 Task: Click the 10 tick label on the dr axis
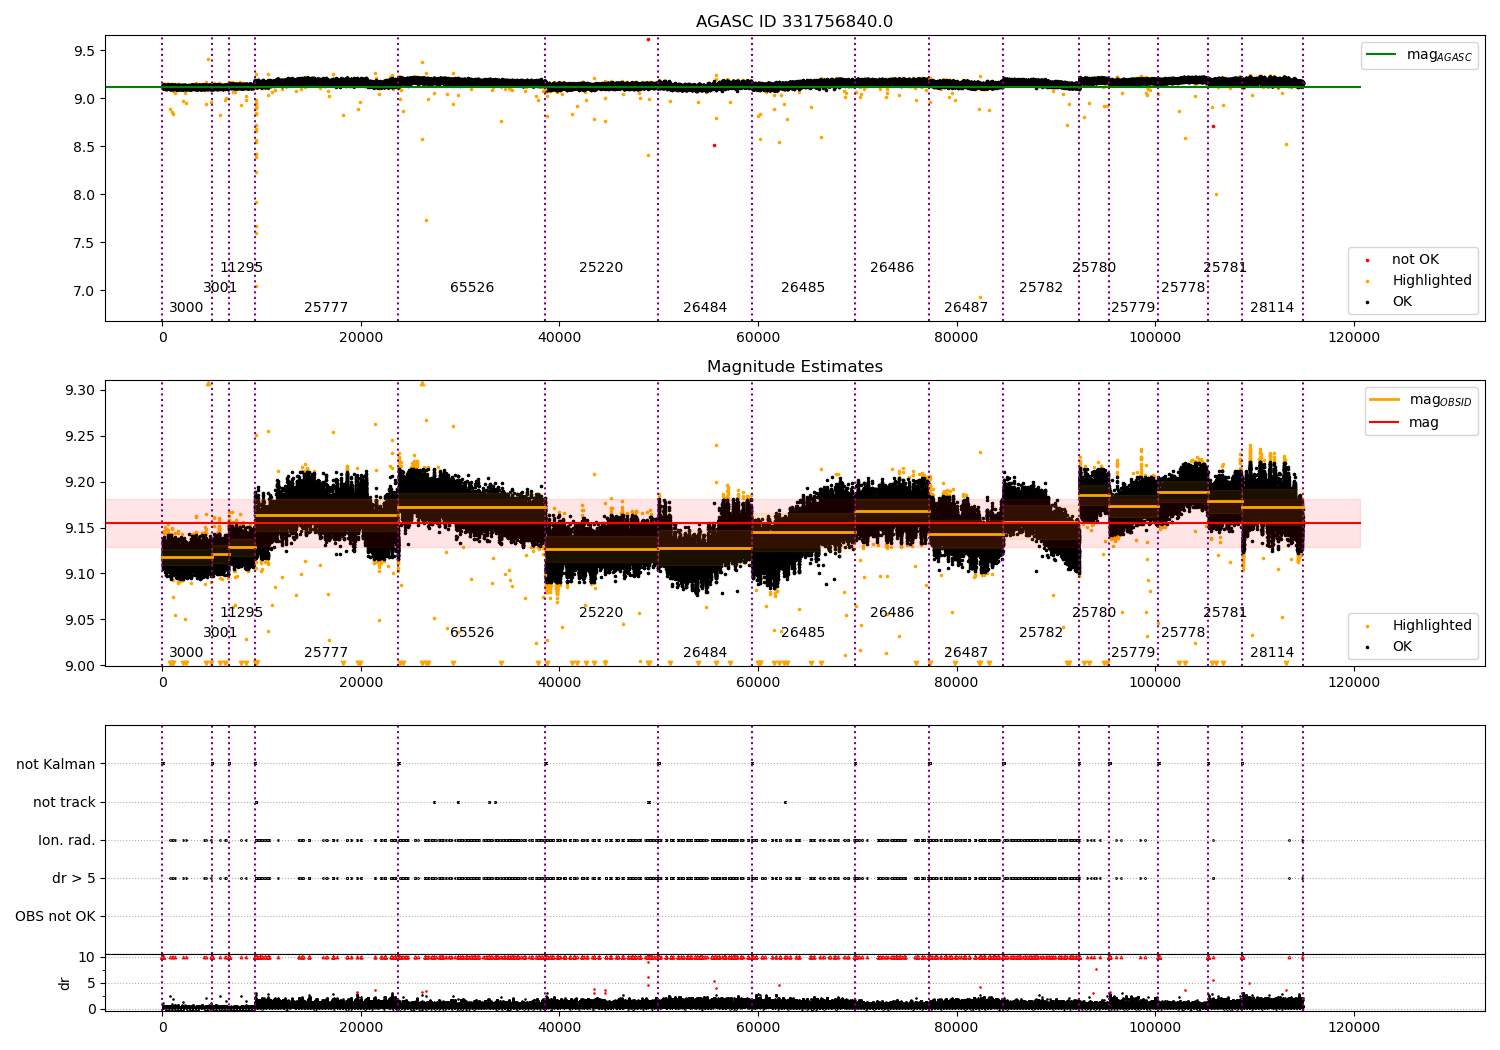pos(87,958)
